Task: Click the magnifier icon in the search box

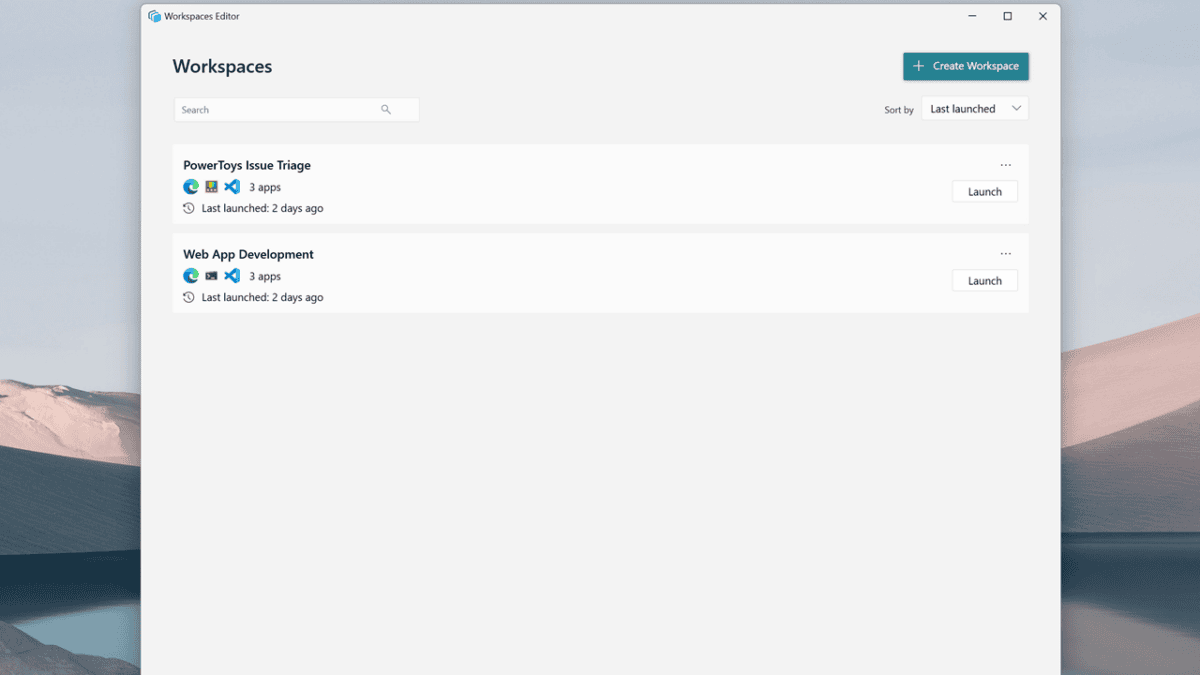Action: click(386, 110)
